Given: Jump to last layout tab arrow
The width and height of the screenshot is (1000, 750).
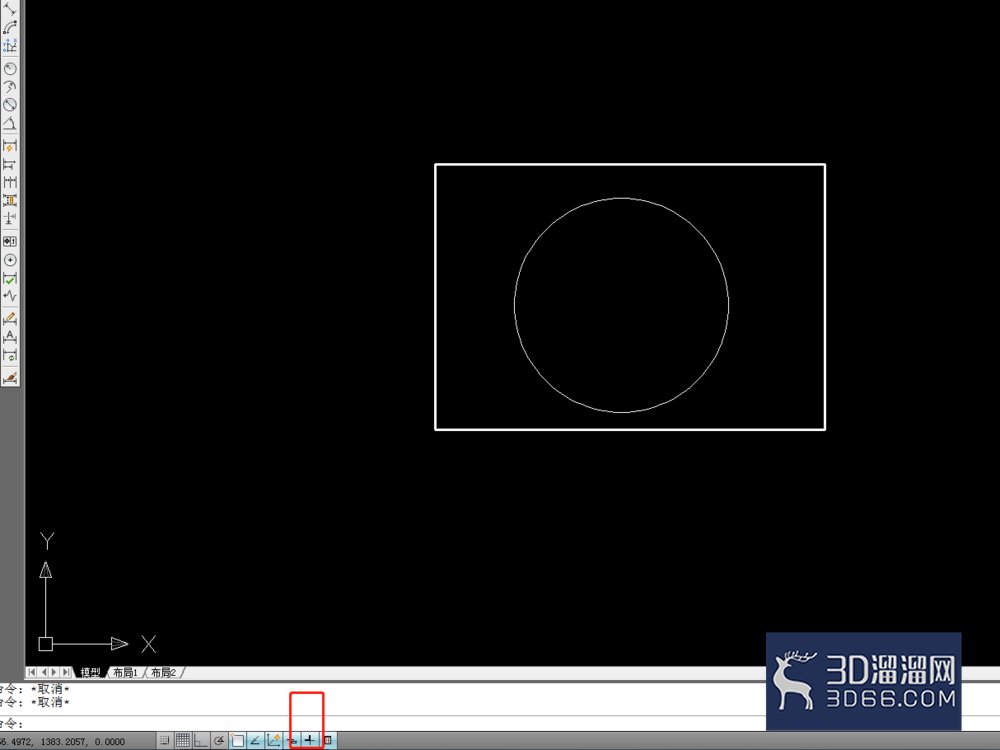Looking at the screenshot, I should pos(66,672).
